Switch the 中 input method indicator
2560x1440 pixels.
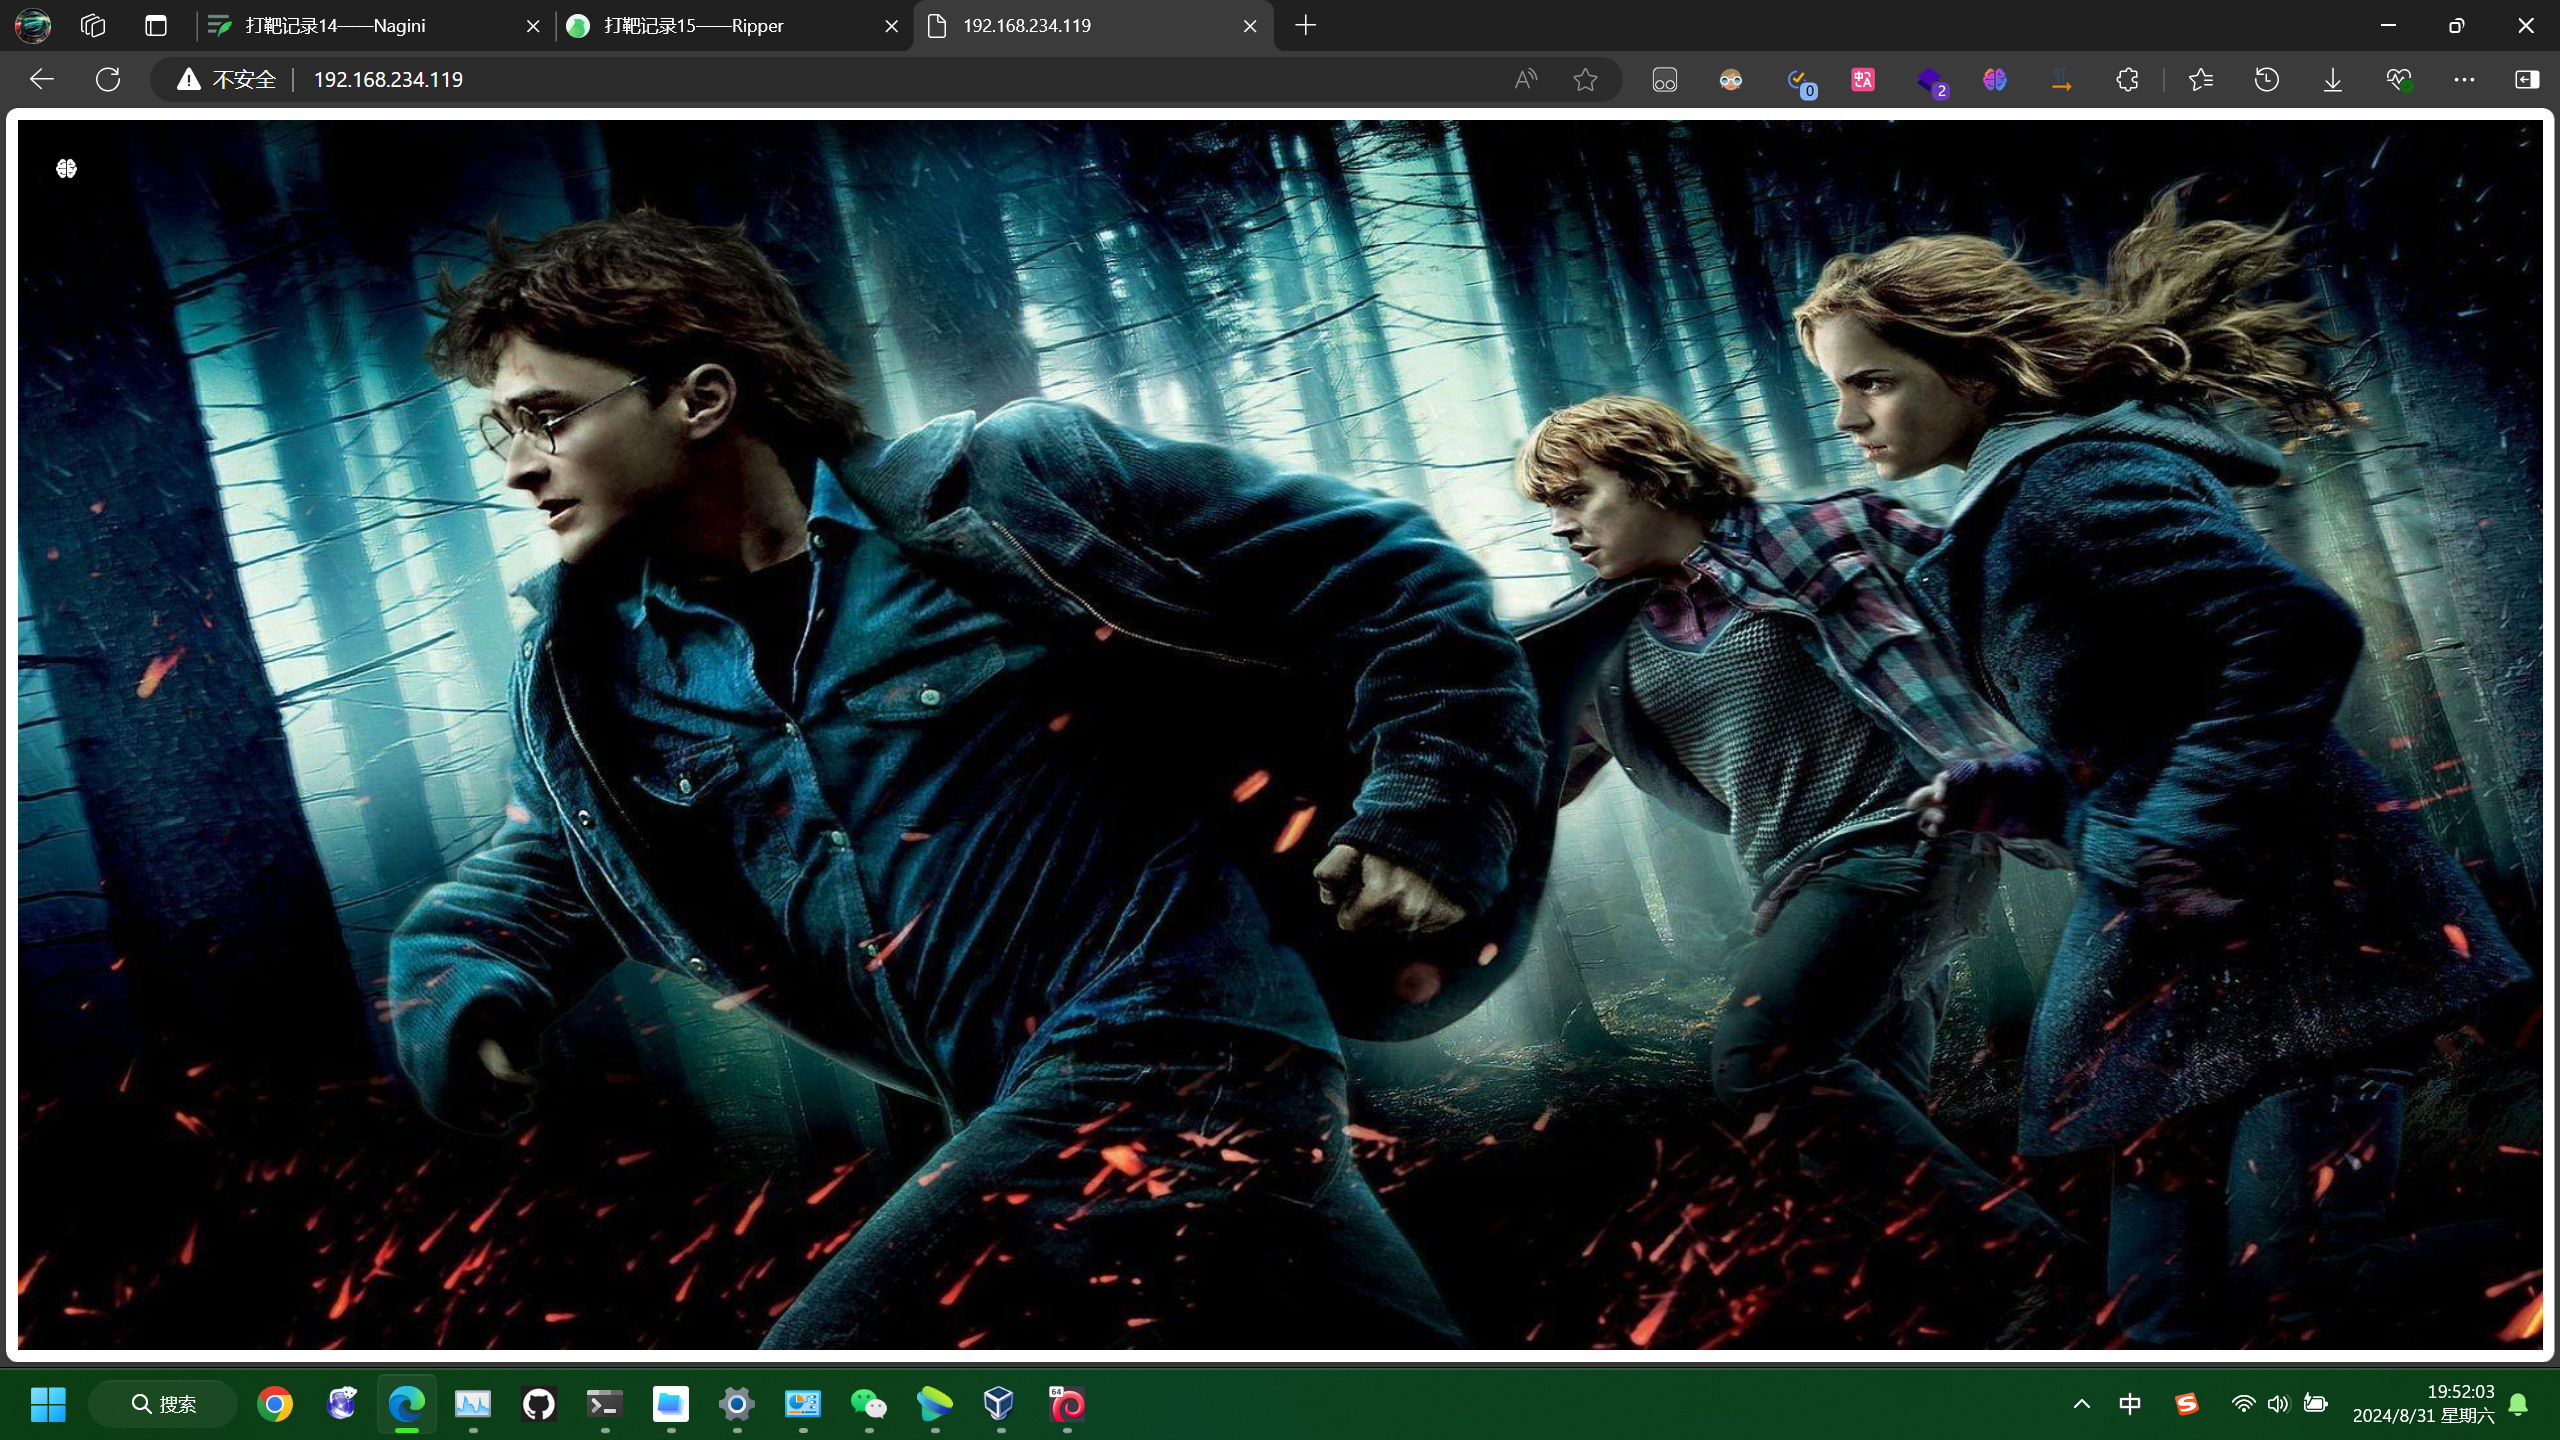click(2130, 1404)
